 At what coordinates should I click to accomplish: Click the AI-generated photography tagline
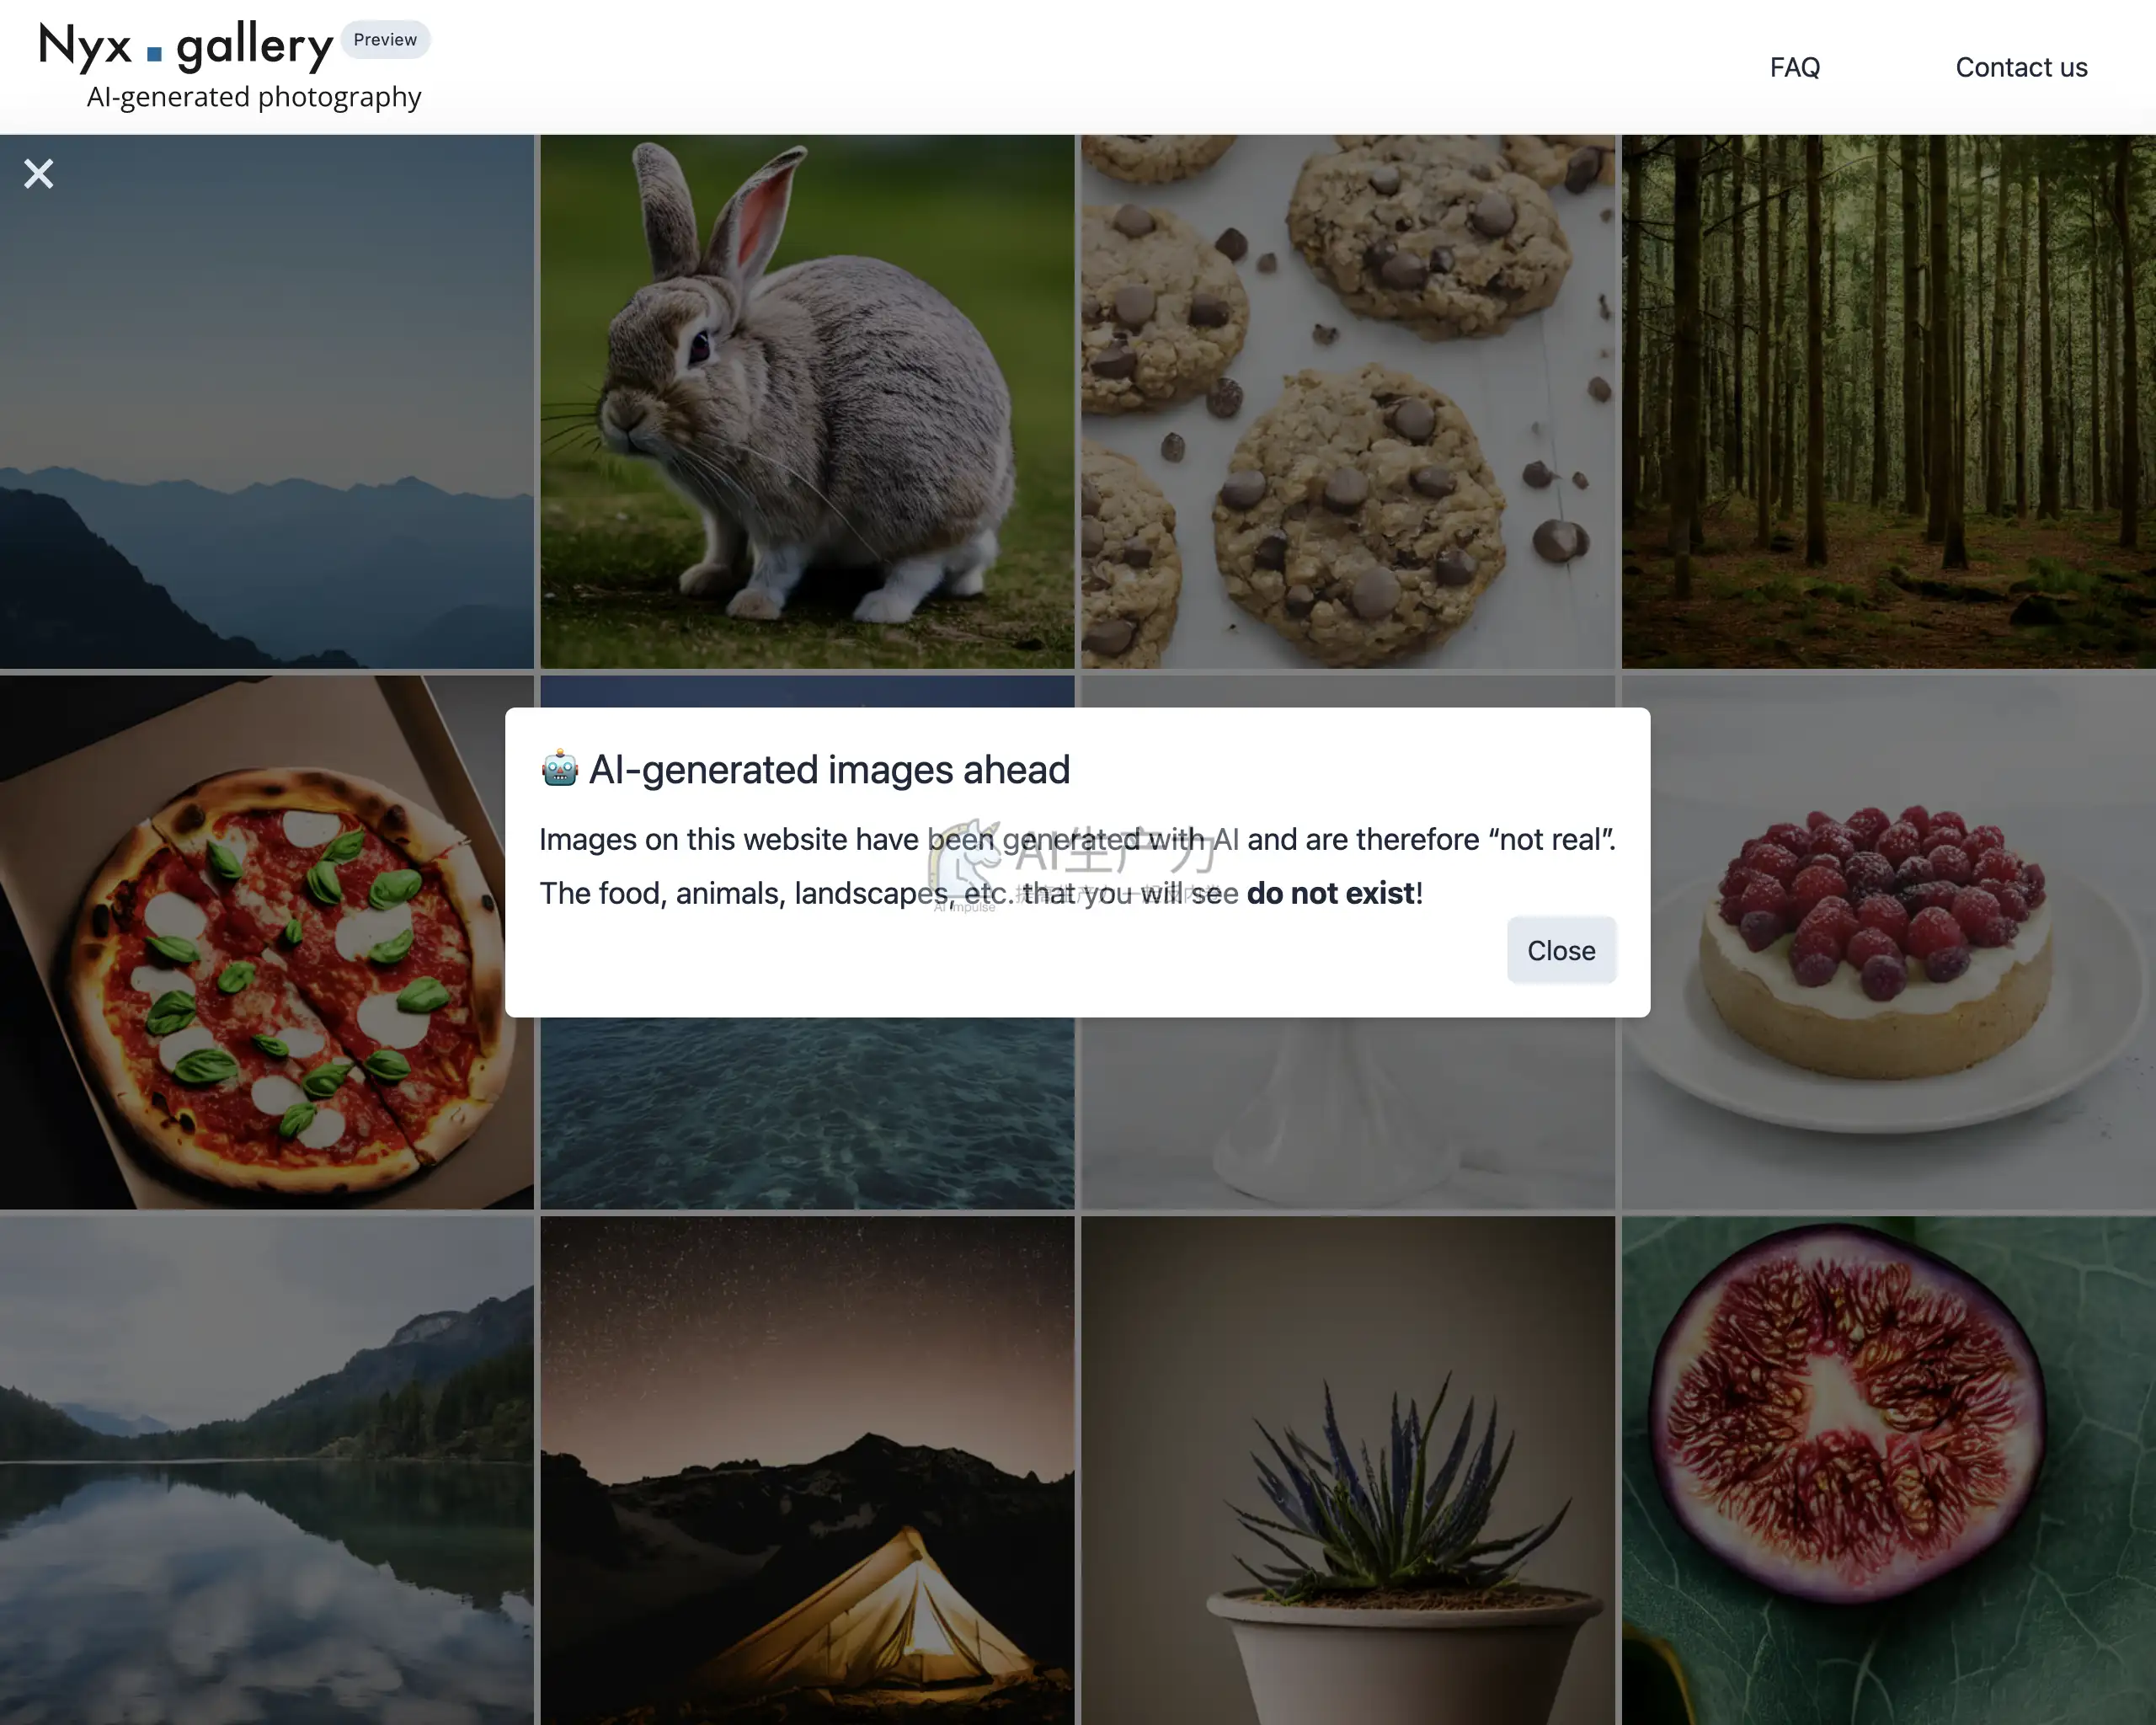(254, 97)
